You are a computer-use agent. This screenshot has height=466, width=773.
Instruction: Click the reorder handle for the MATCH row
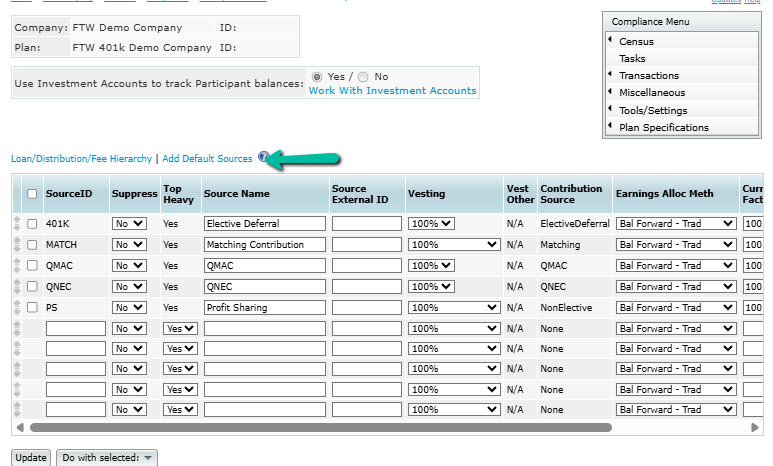point(17,245)
